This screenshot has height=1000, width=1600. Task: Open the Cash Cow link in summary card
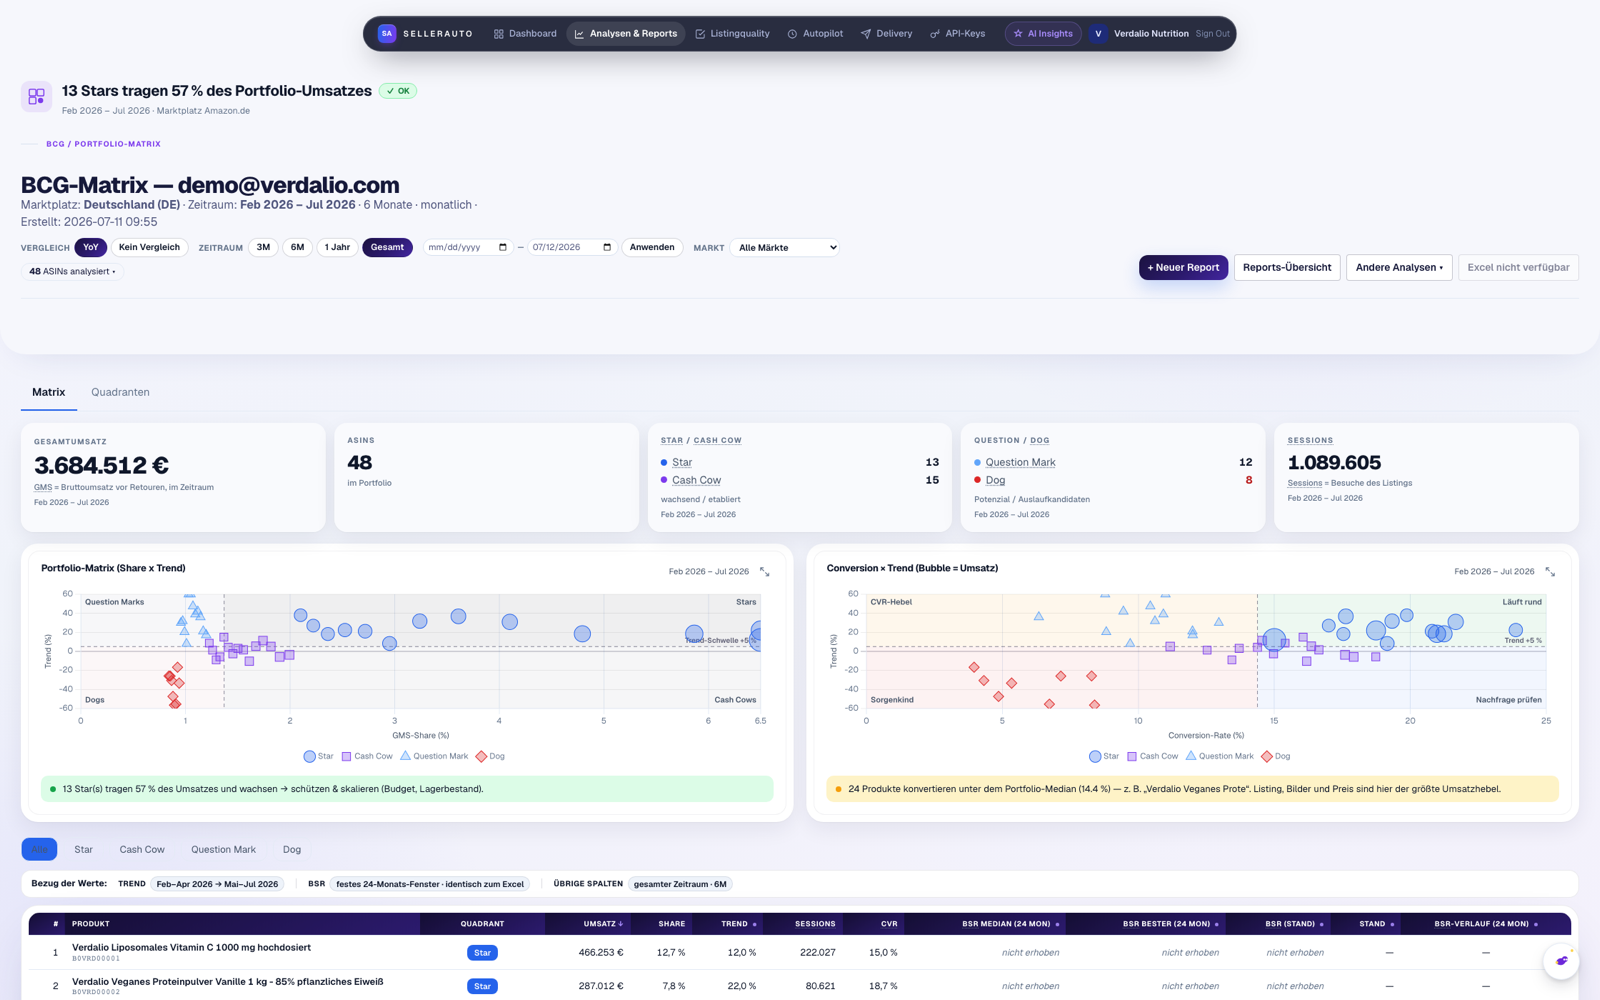pos(696,480)
